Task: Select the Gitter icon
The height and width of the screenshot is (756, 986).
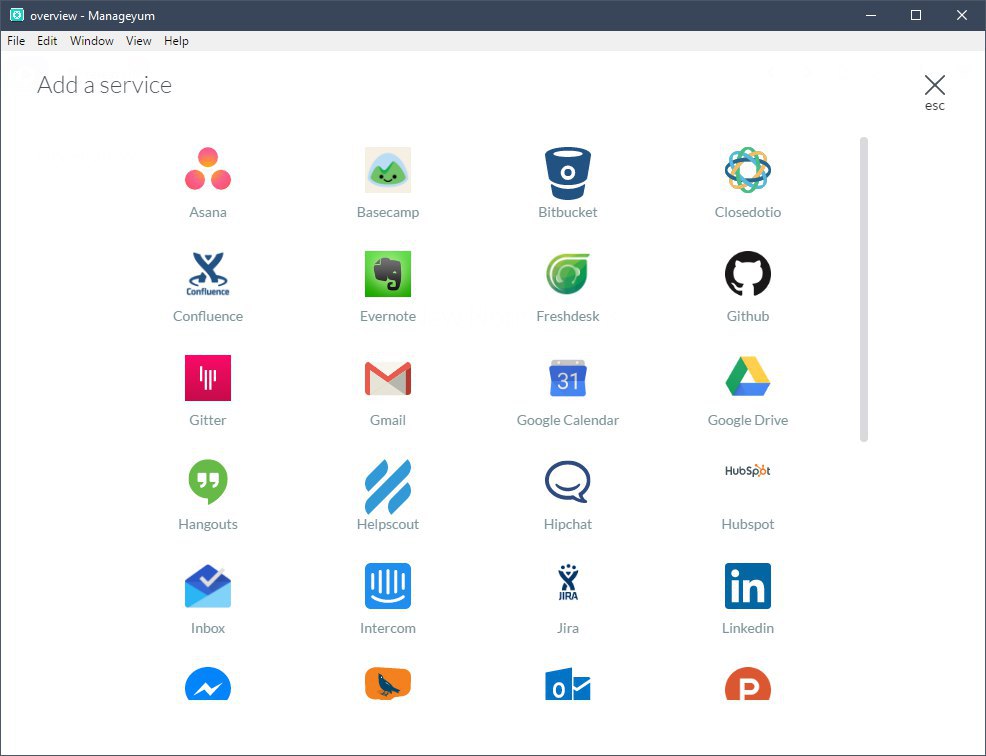Action: 208,377
